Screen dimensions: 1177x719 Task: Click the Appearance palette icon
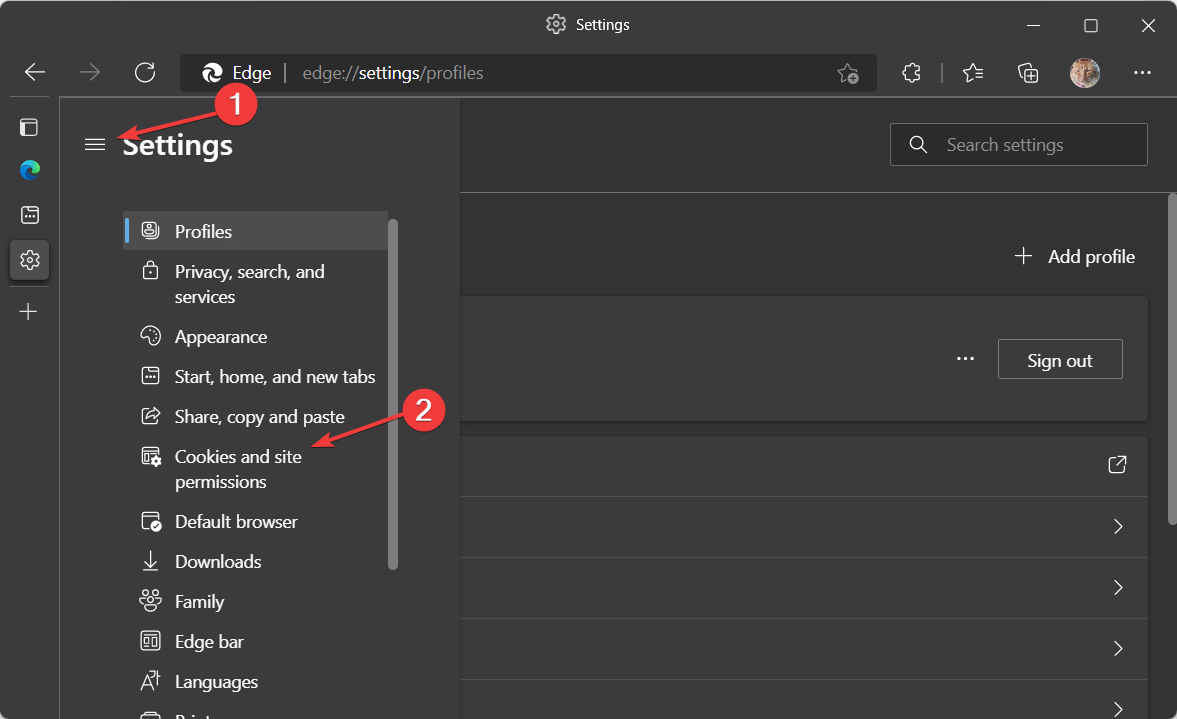(x=150, y=335)
